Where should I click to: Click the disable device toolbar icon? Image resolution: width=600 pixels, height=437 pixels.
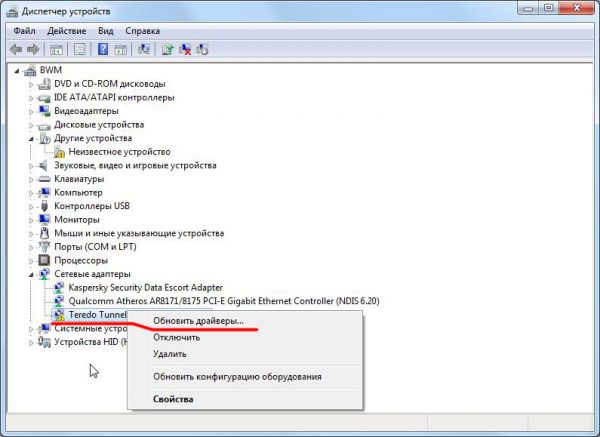click(202, 49)
